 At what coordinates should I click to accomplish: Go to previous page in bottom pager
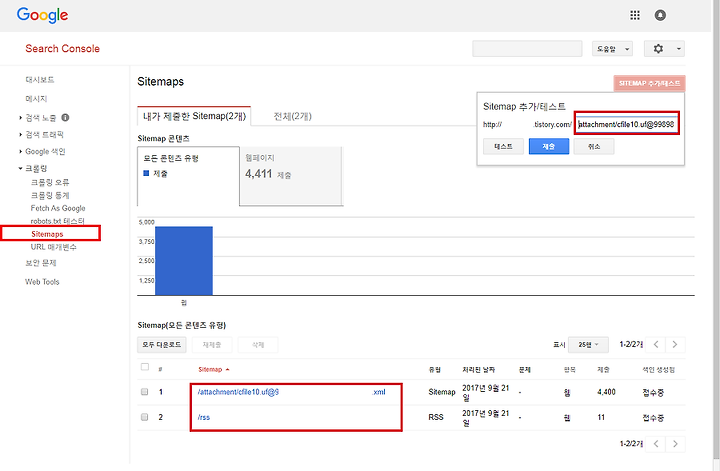pos(656,443)
